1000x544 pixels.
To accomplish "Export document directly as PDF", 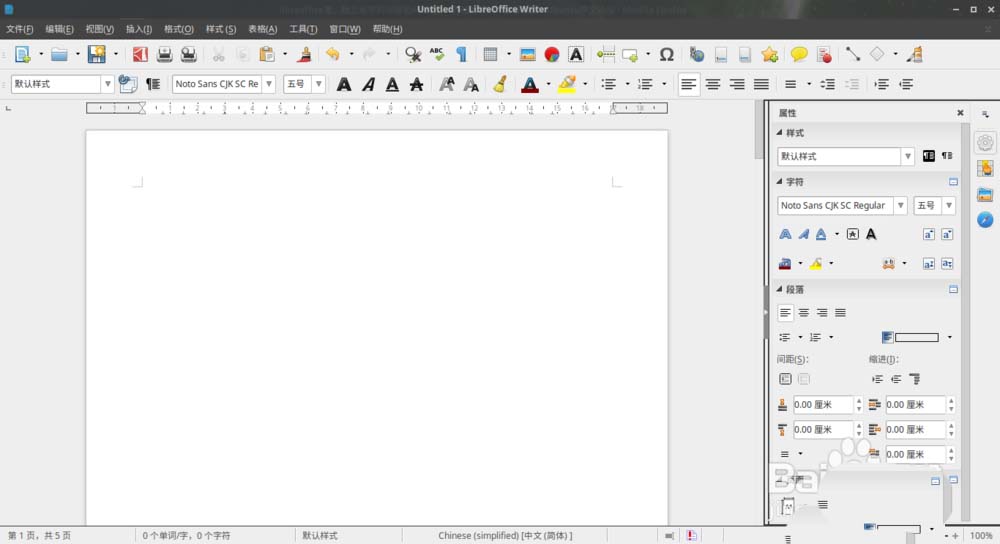I will [141, 54].
